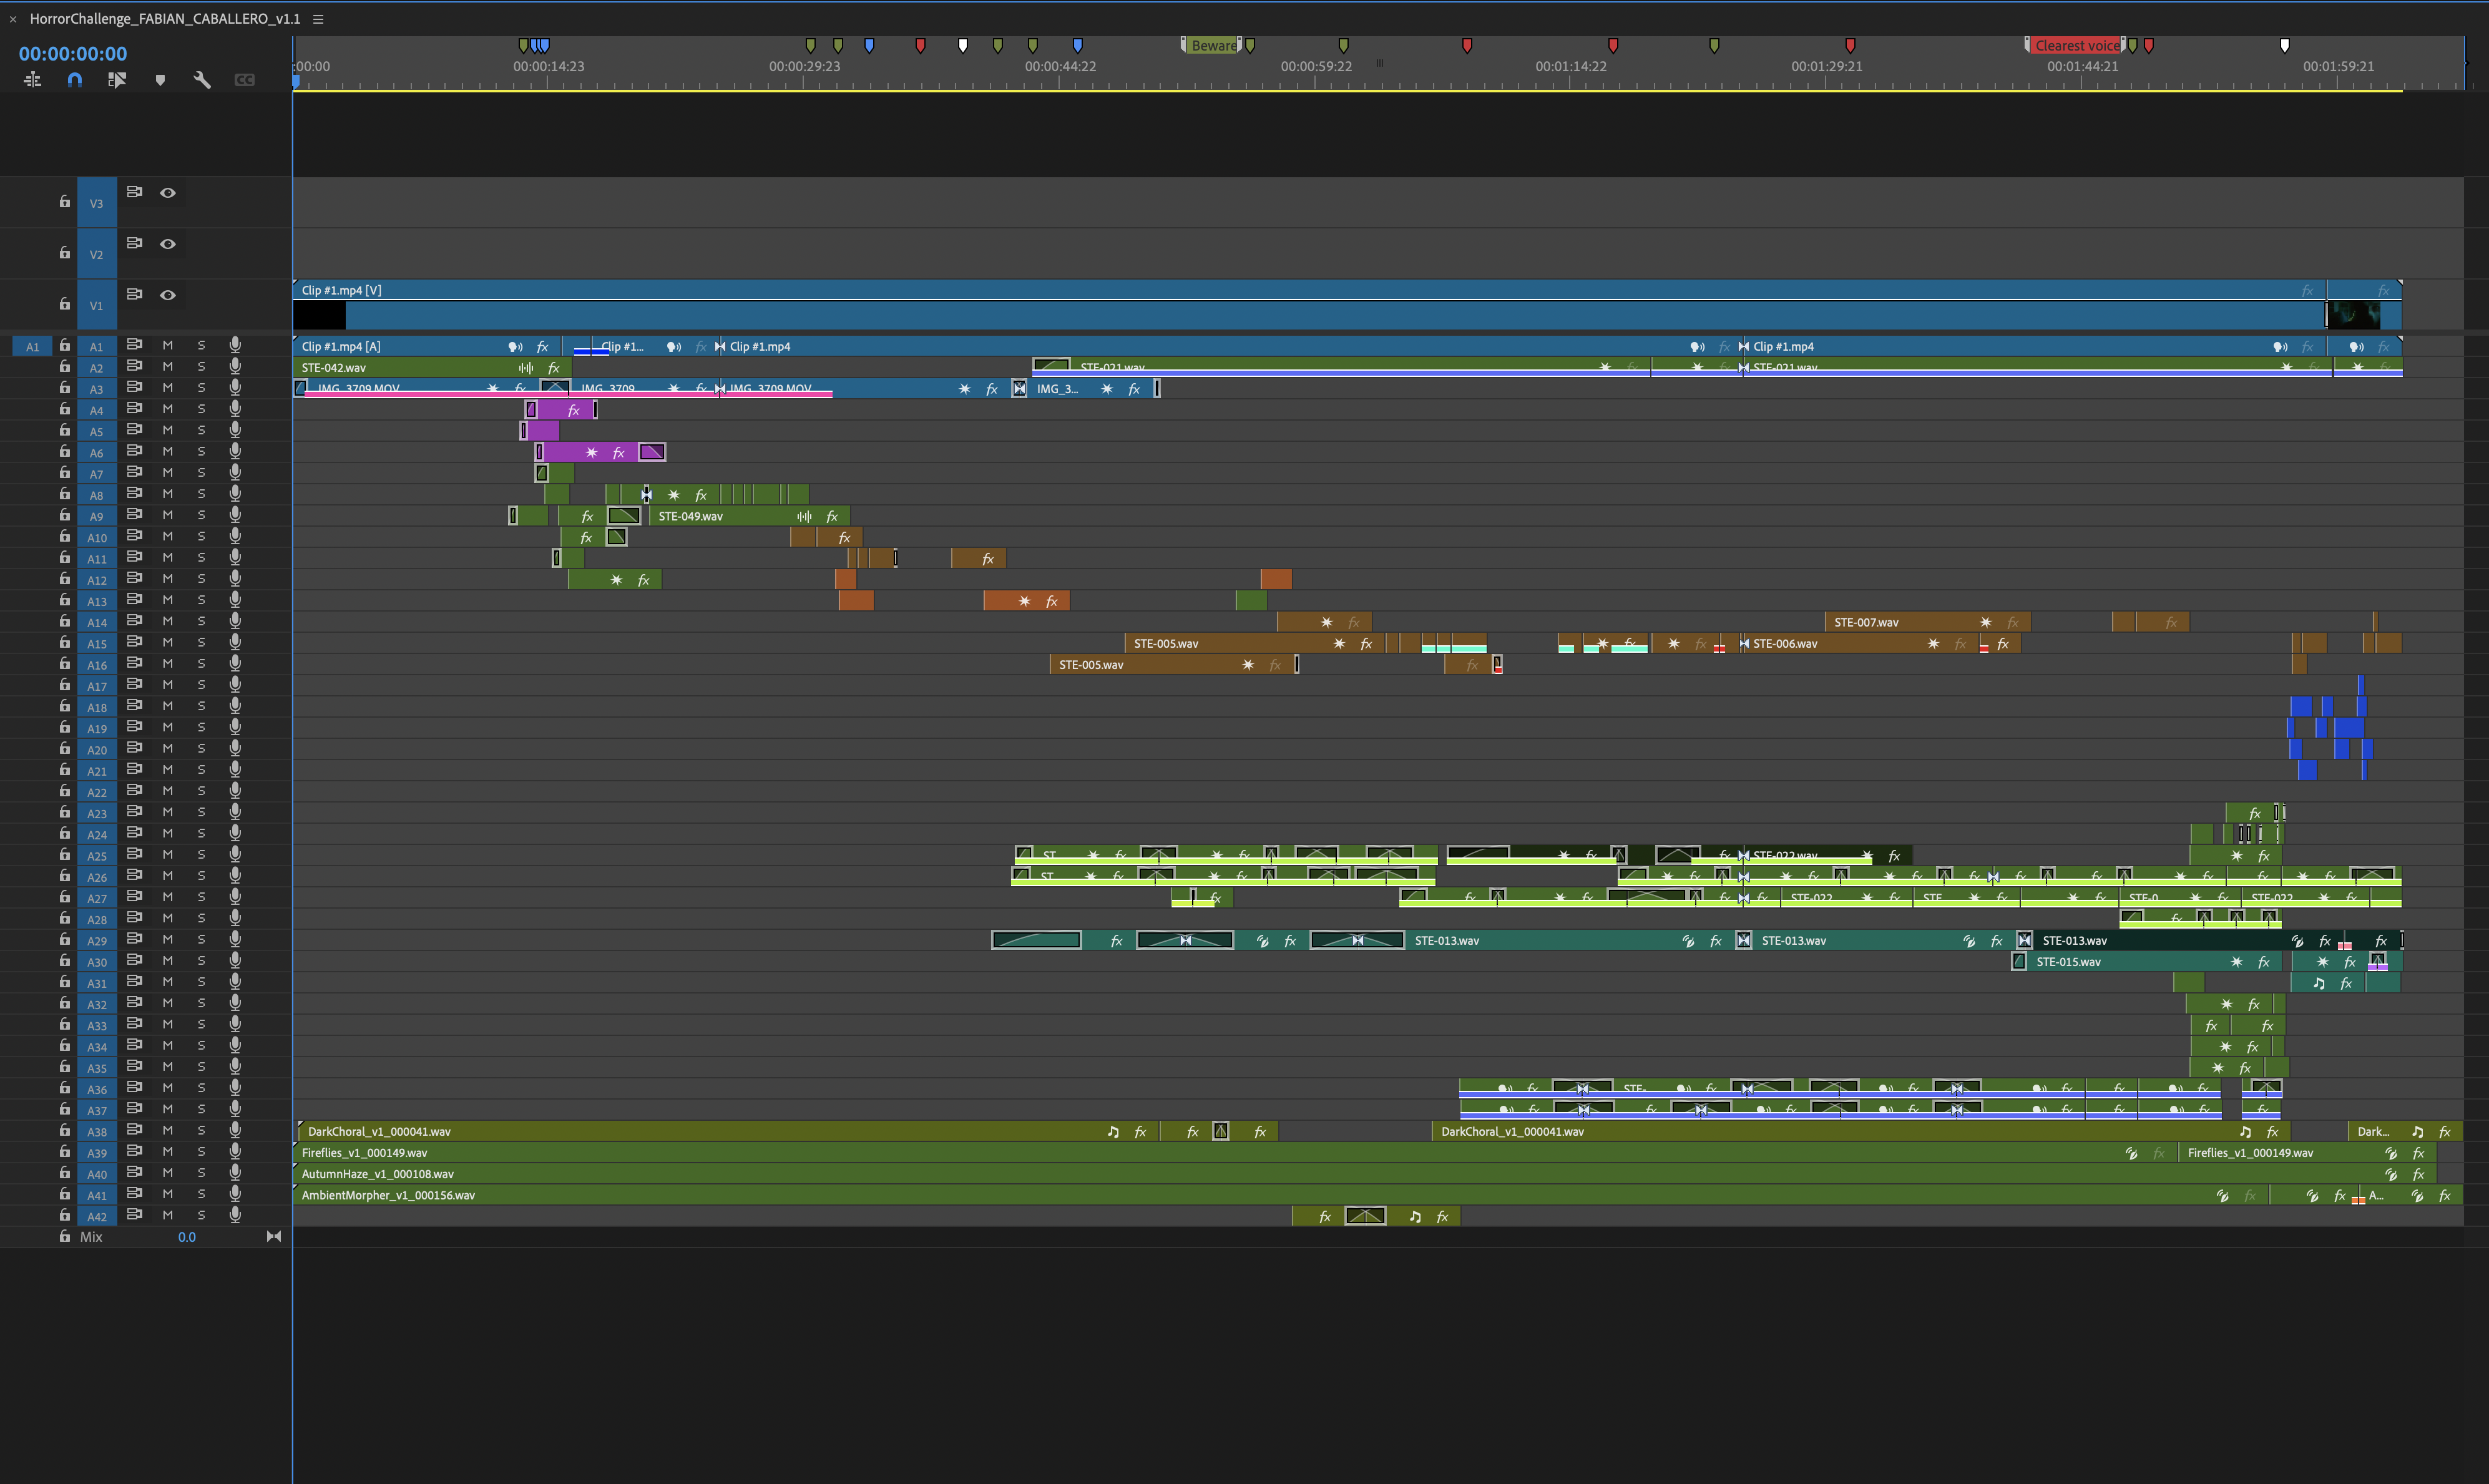Viewport: 2489px width, 1484px height.
Task: Solo audio track A38
Action: pos(201,1131)
